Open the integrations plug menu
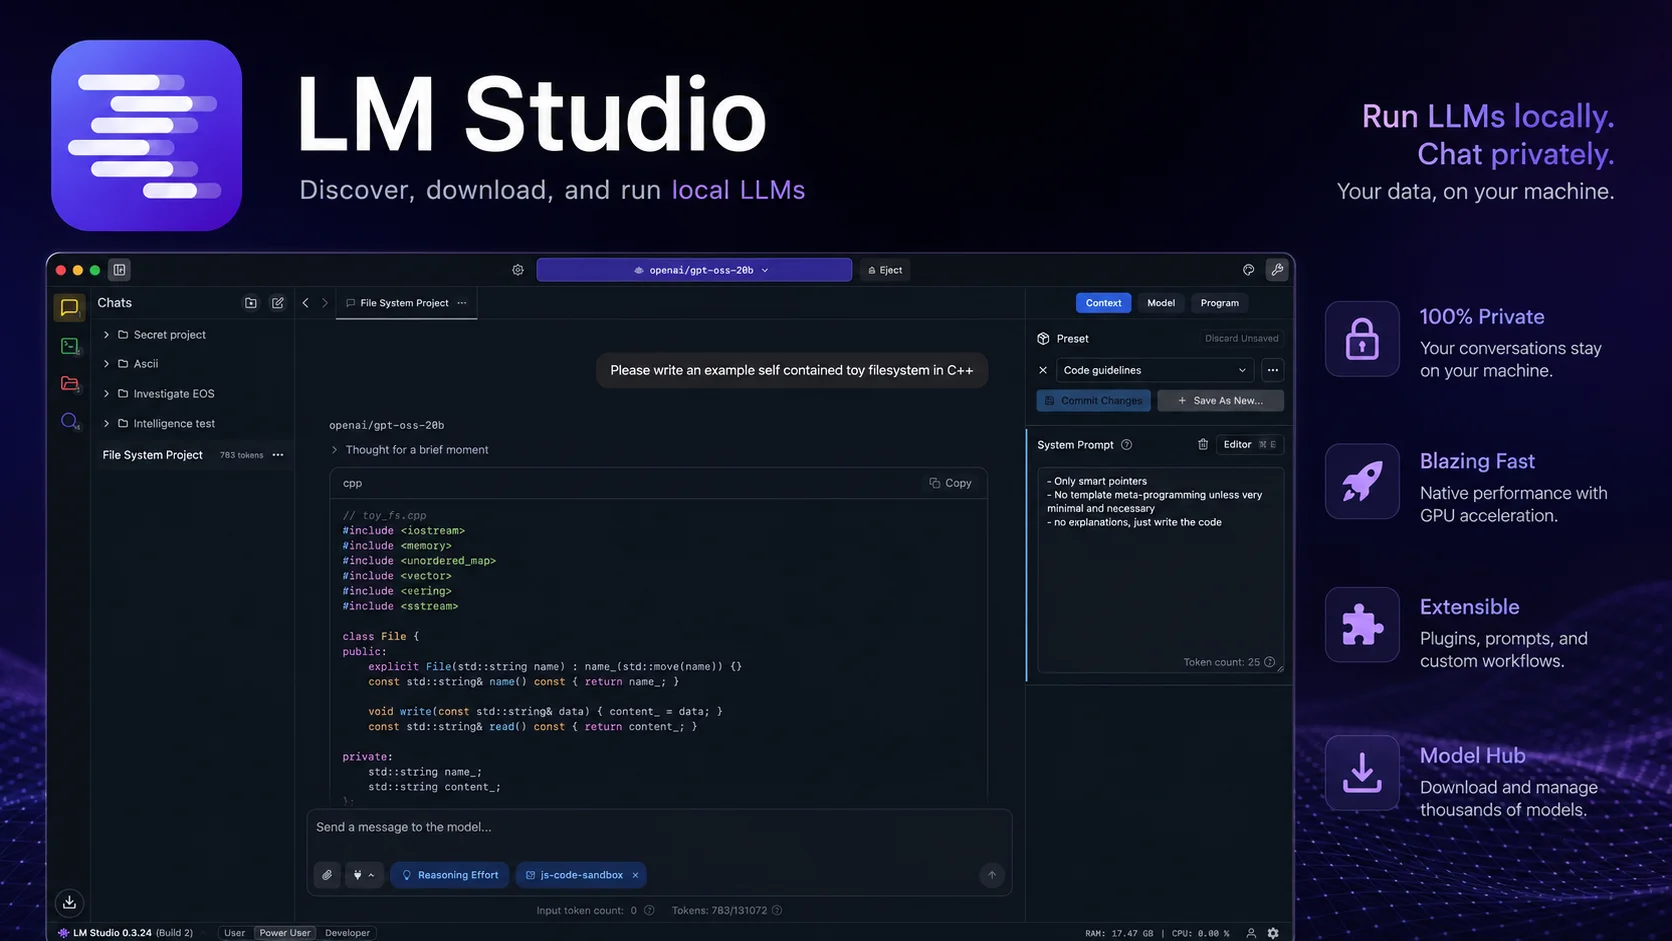Viewport: 1672px width, 941px height. tap(364, 875)
